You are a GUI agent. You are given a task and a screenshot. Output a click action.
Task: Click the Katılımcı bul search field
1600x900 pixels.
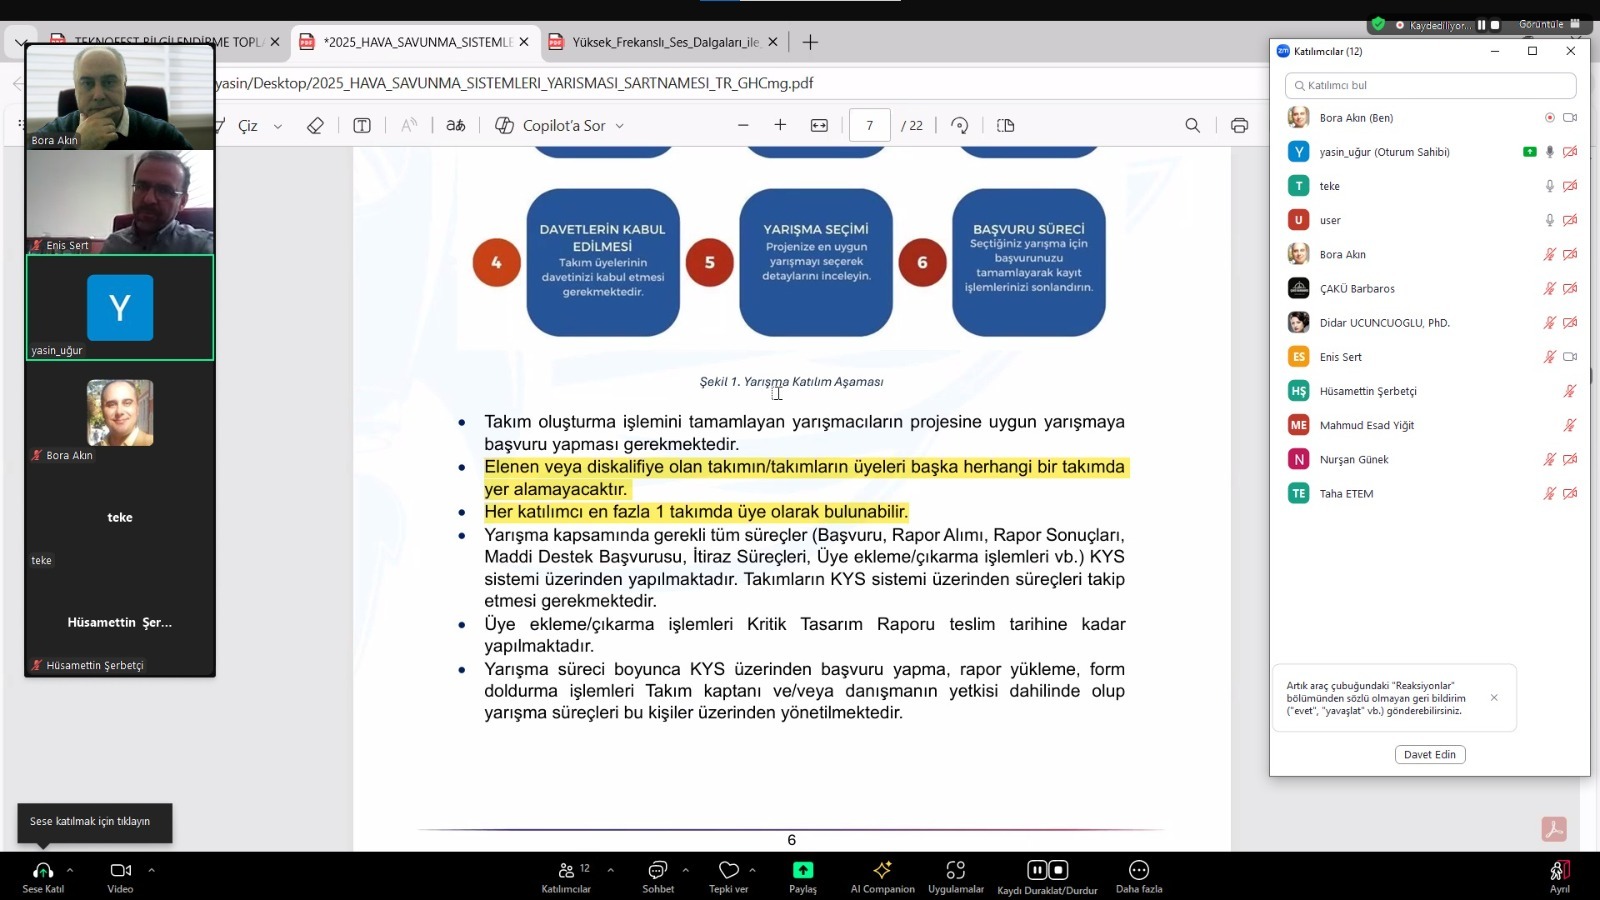[x=1430, y=85]
